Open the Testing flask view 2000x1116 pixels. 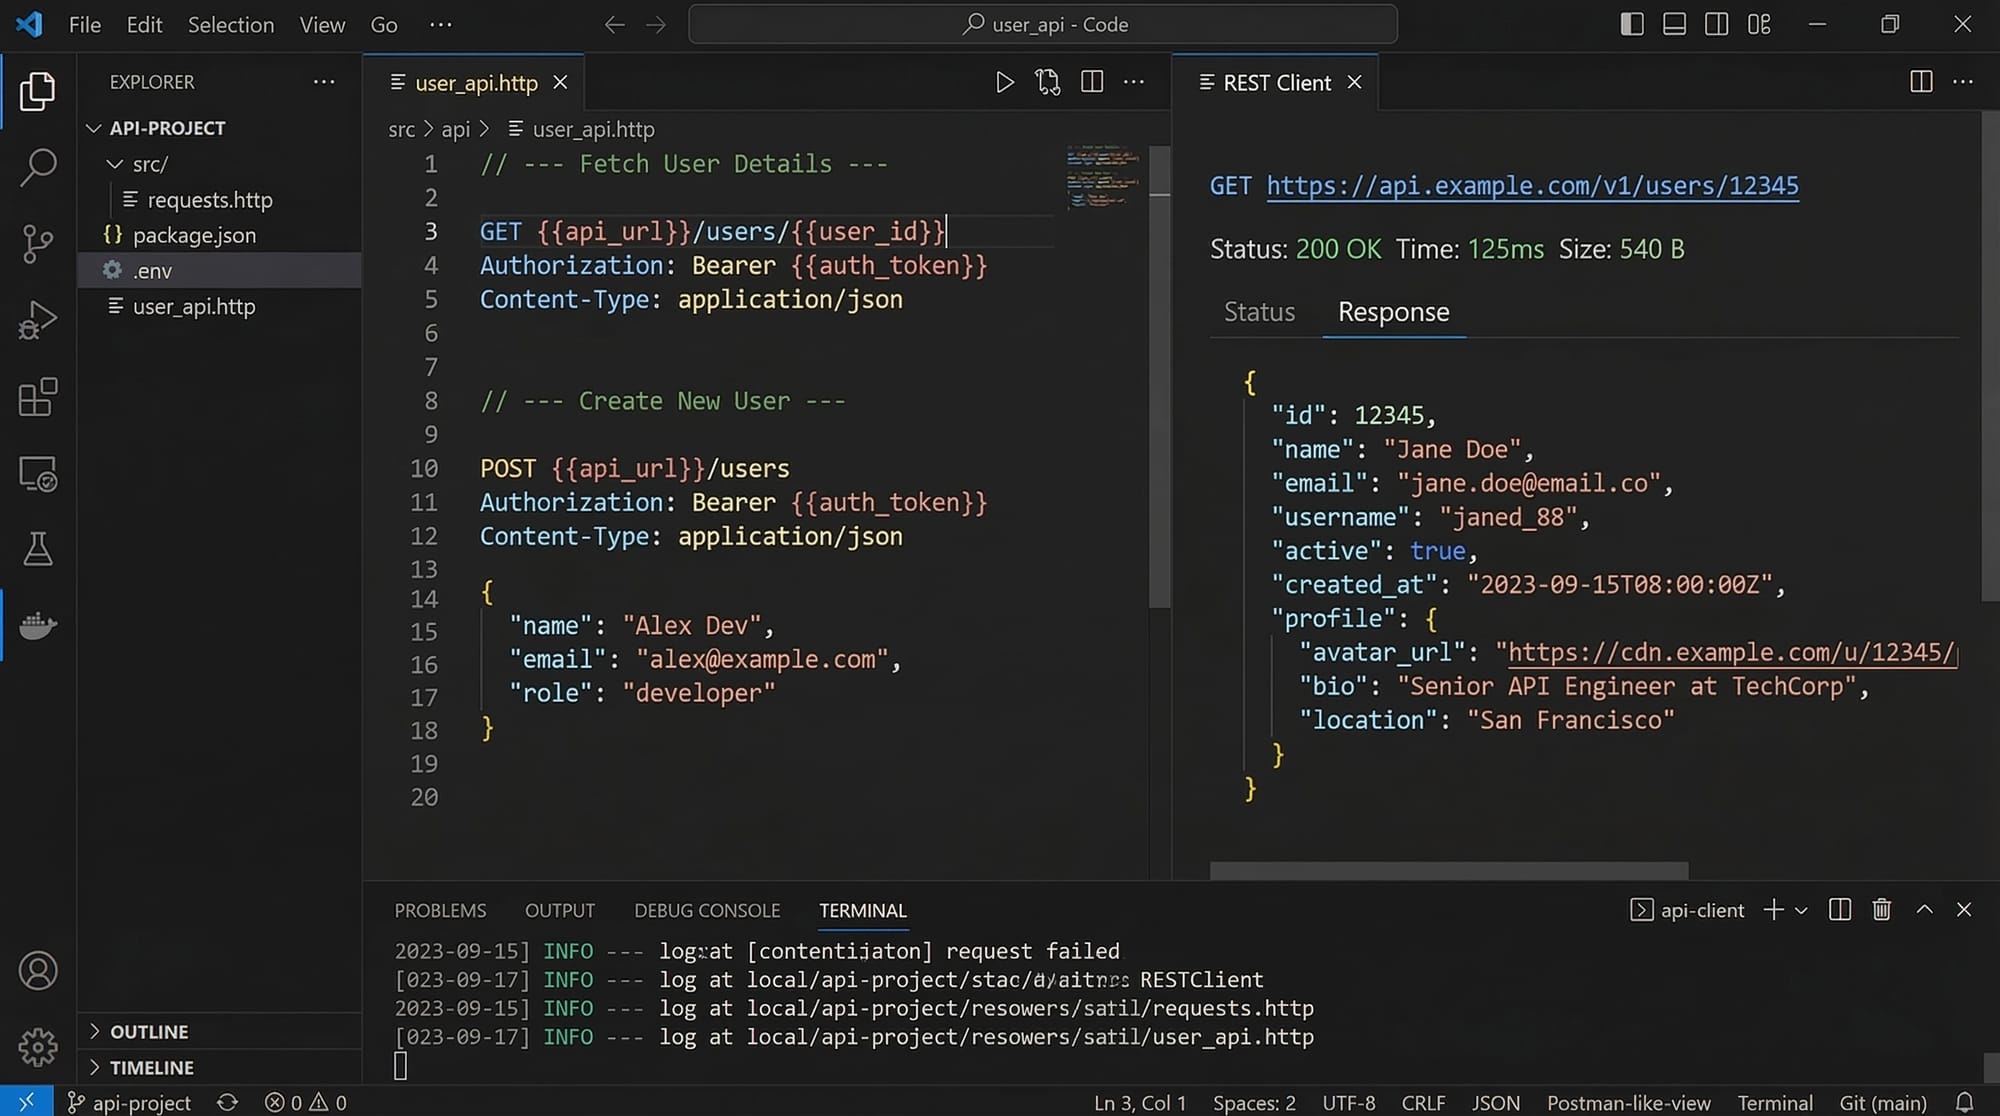(x=37, y=549)
